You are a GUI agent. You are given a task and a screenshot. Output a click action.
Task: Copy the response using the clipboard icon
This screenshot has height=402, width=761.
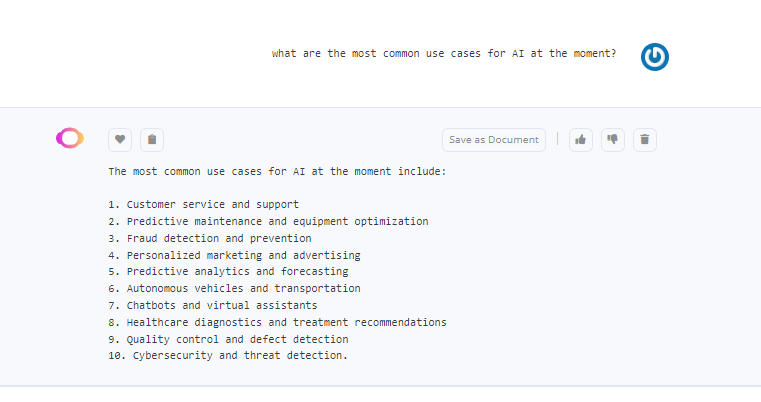152,140
